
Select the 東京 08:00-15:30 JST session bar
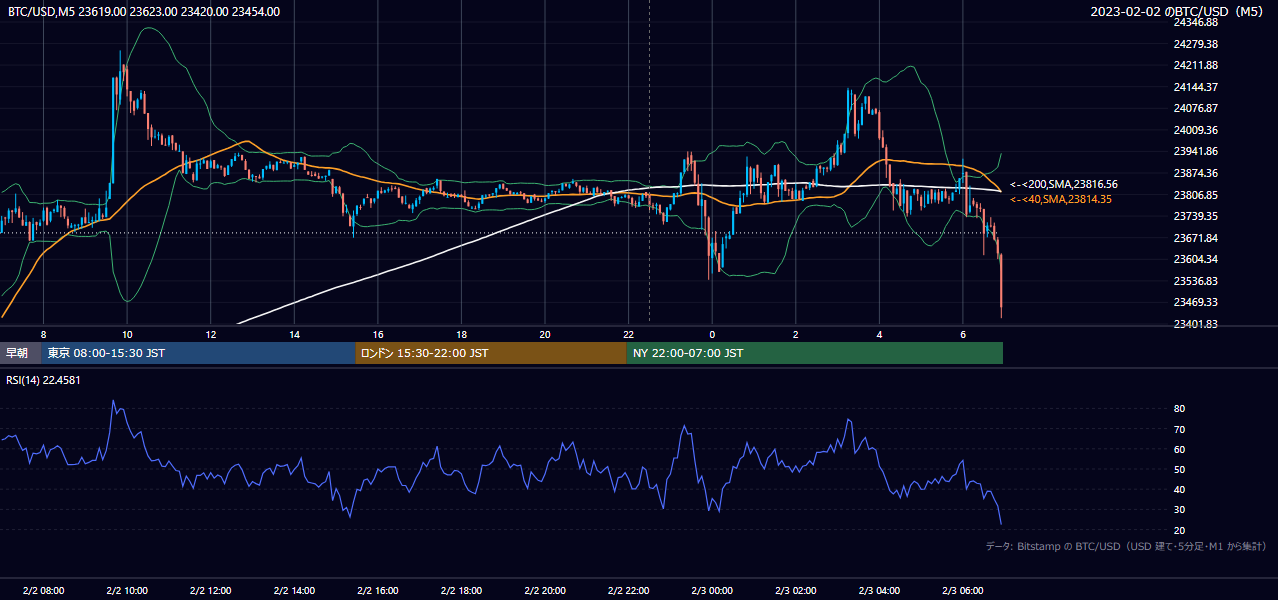coord(198,353)
